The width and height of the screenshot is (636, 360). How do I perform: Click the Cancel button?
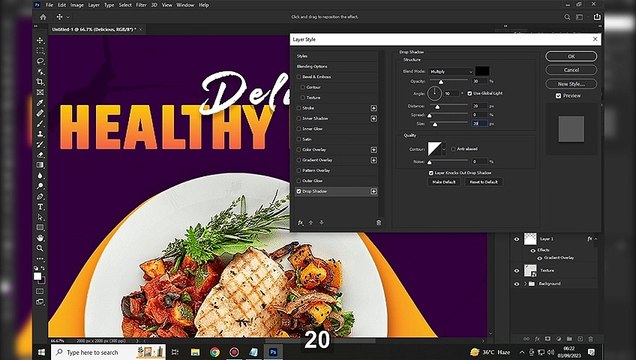coord(571,70)
